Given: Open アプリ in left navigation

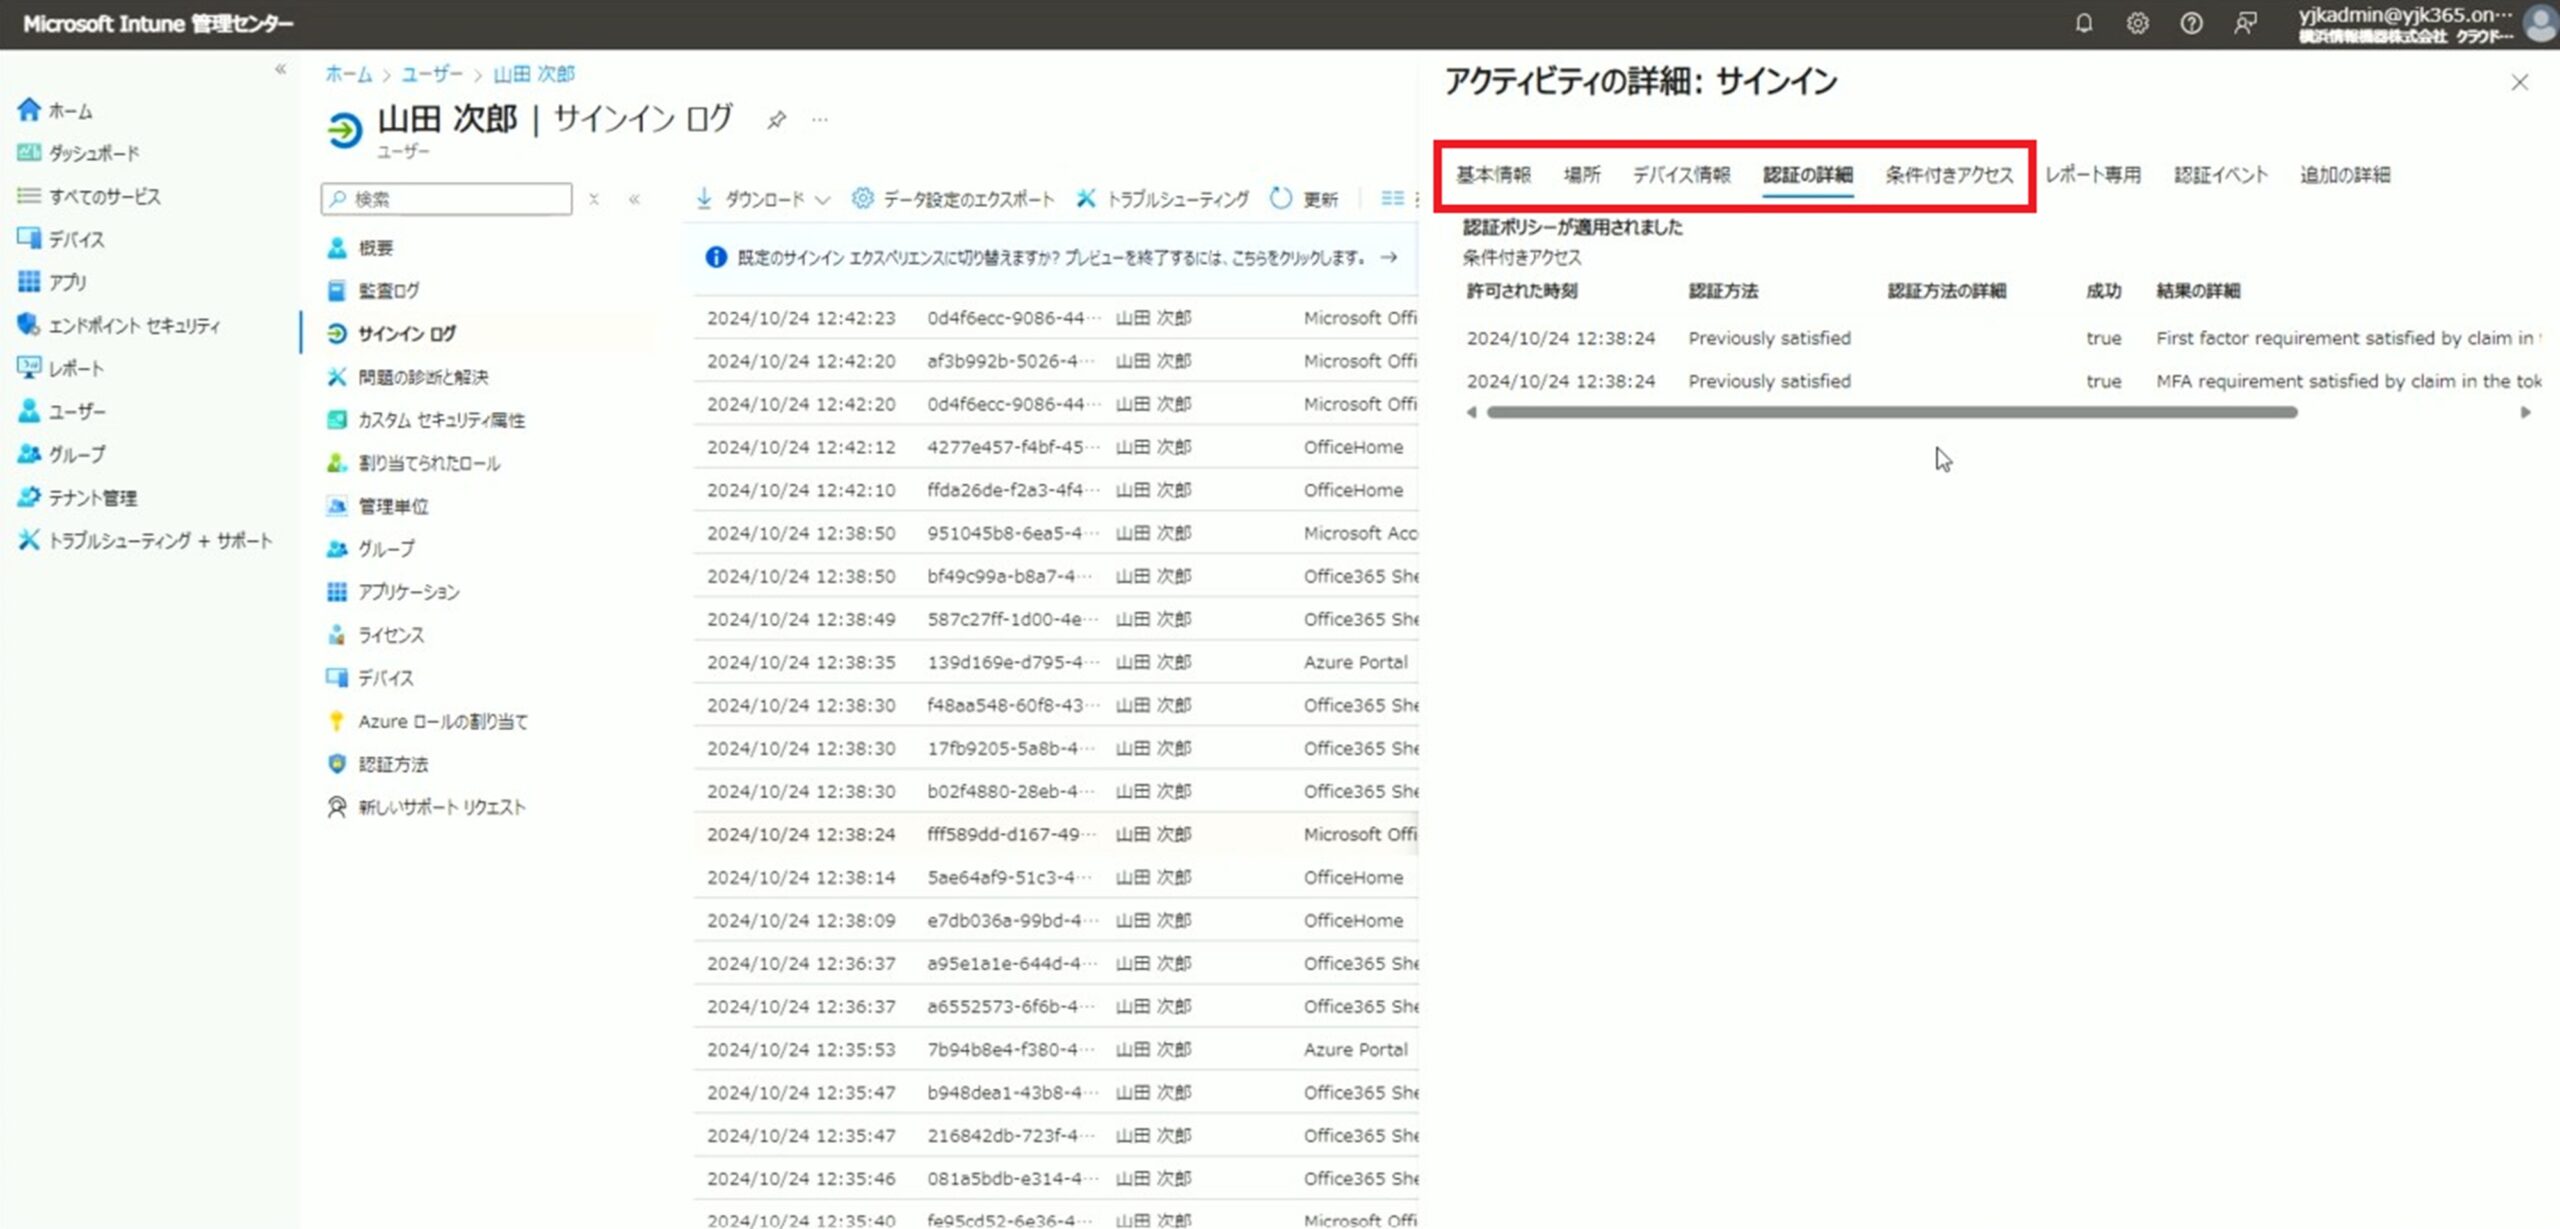Looking at the screenshot, I should pyautogui.click(x=52, y=282).
